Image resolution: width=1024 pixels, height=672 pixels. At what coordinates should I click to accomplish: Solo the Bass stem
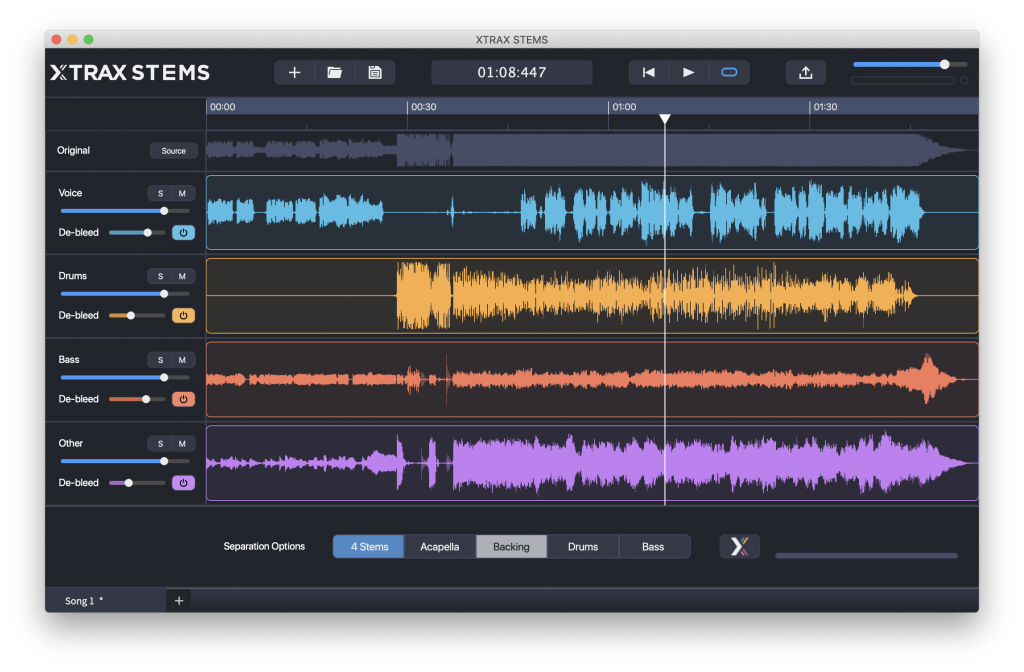(x=160, y=360)
